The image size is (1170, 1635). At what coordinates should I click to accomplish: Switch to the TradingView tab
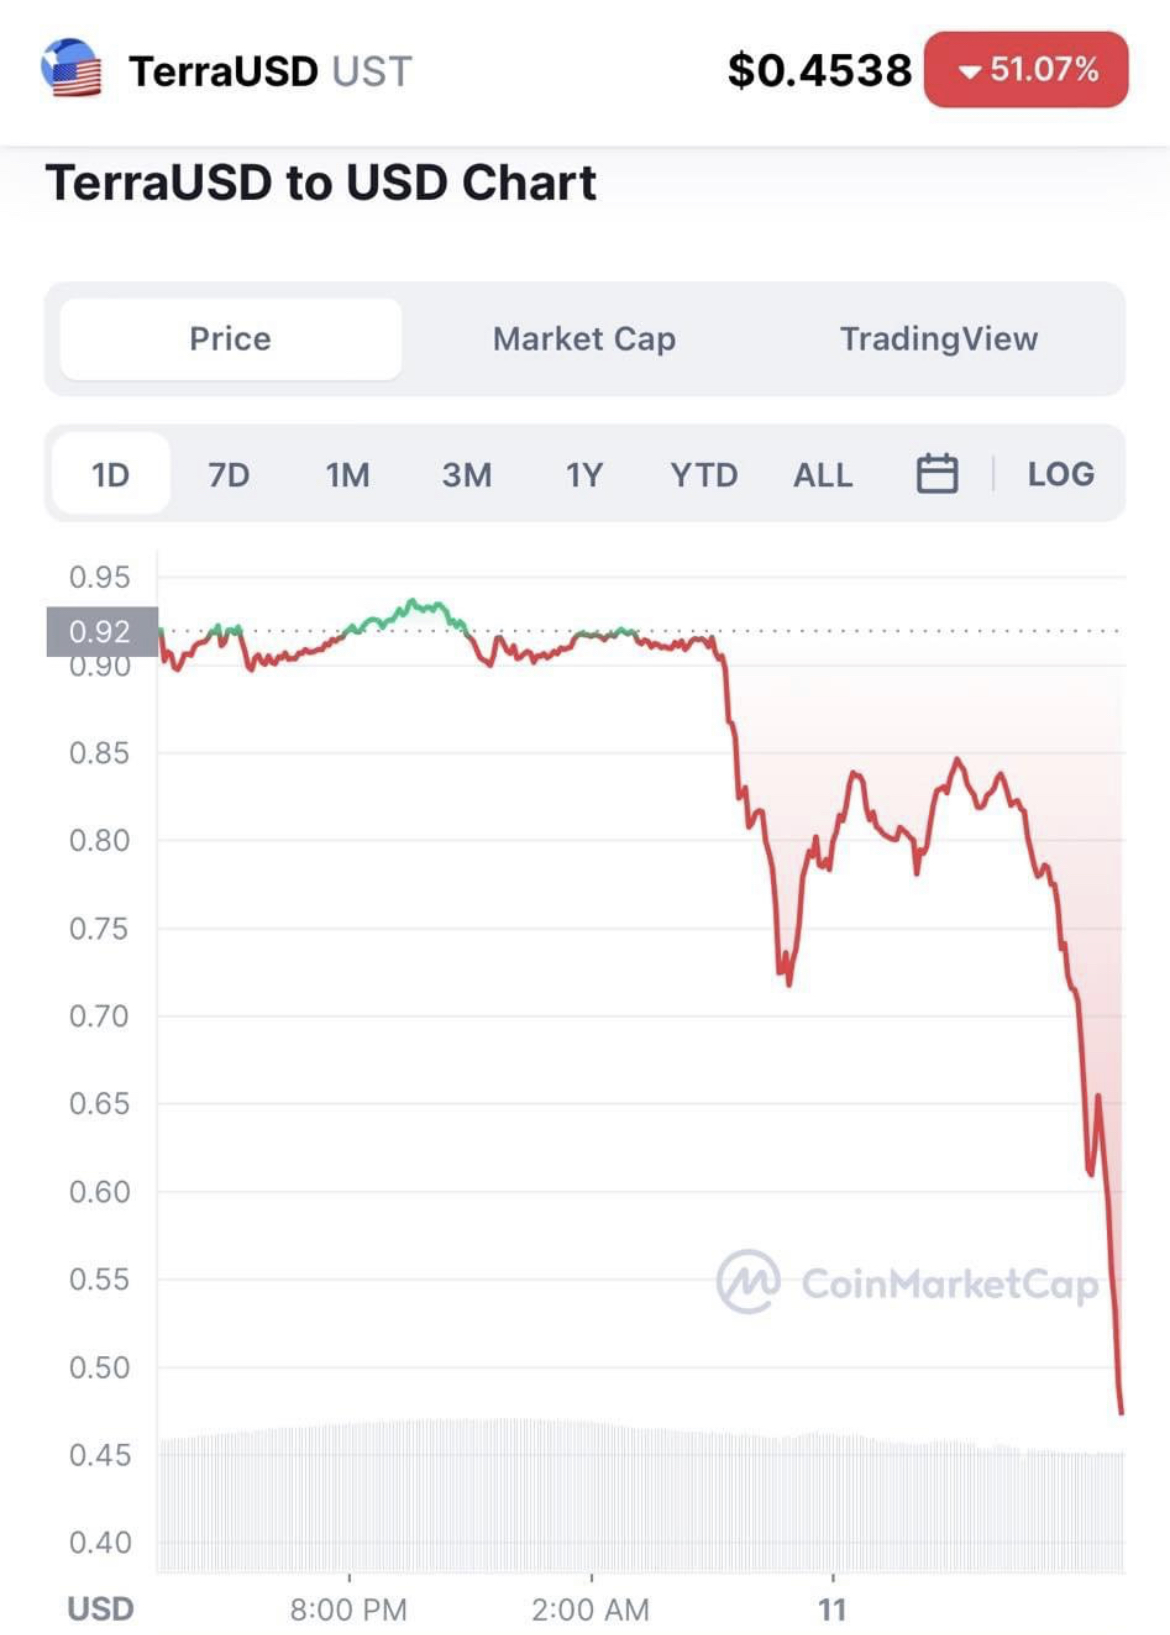[x=939, y=339]
